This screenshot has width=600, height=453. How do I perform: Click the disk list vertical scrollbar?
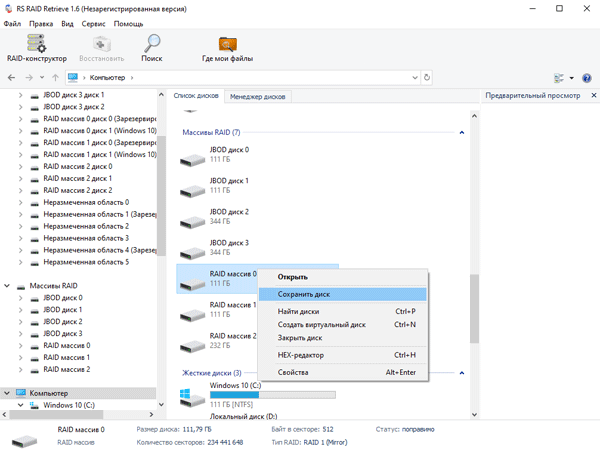coord(474,309)
